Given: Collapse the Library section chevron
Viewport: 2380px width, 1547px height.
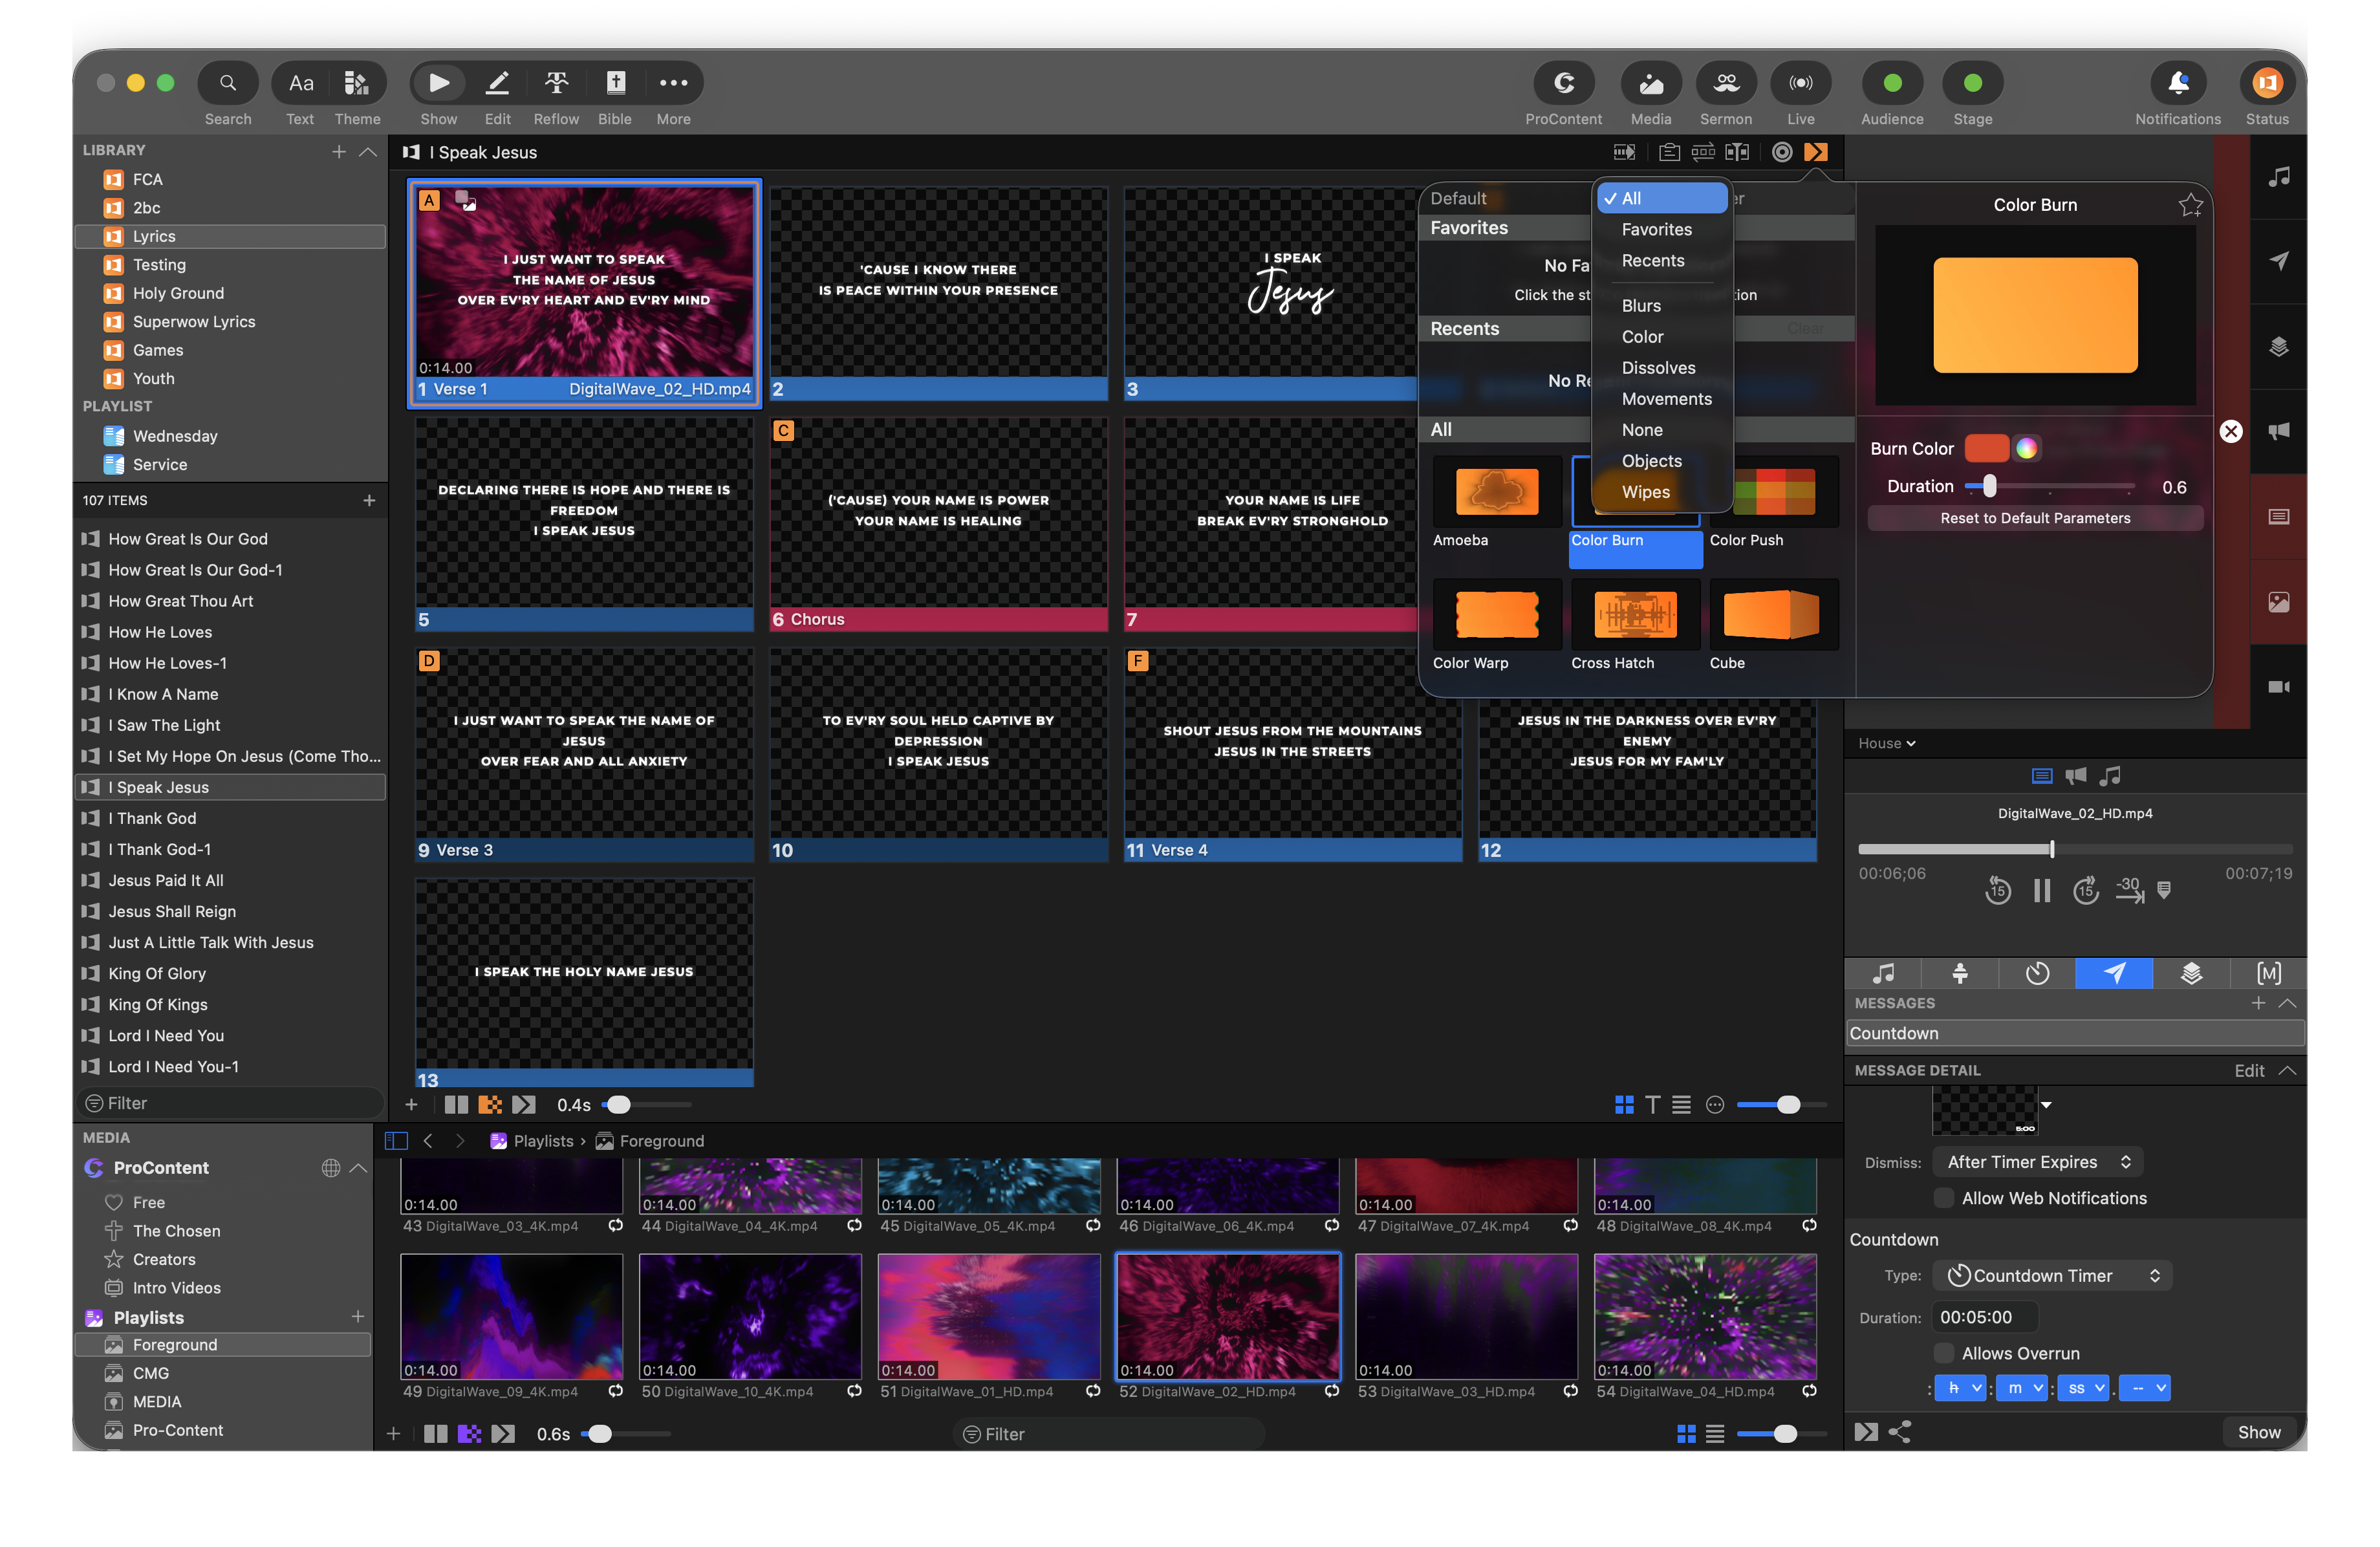Looking at the screenshot, I should (367, 151).
